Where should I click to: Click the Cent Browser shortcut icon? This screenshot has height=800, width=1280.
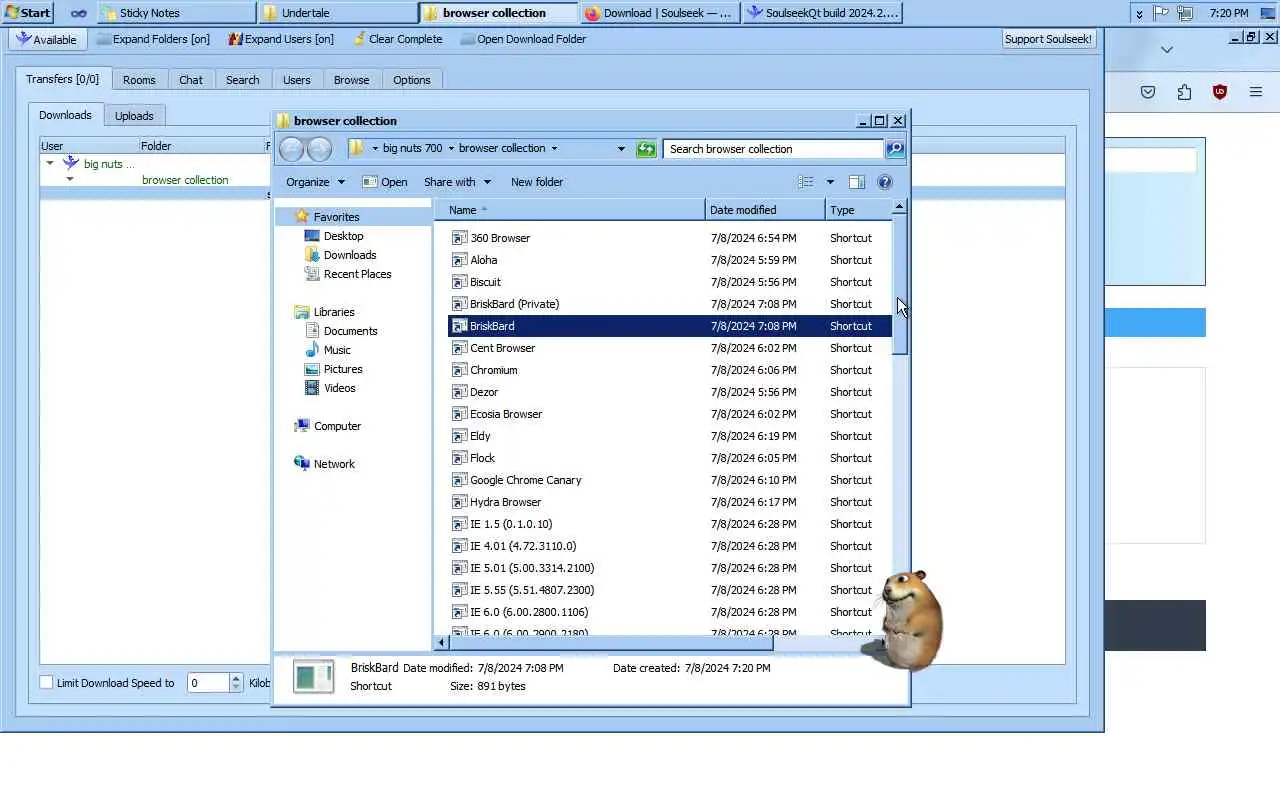tap(460, 348)
